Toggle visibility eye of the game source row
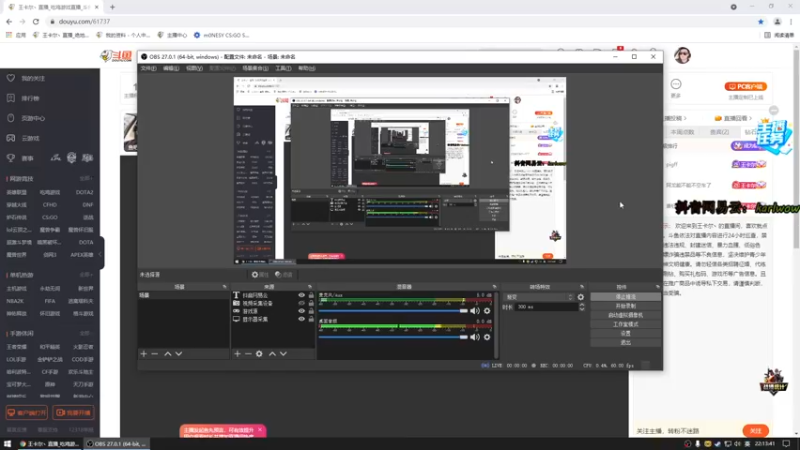Viewport: 800px width, 450px height. [302, 311]
